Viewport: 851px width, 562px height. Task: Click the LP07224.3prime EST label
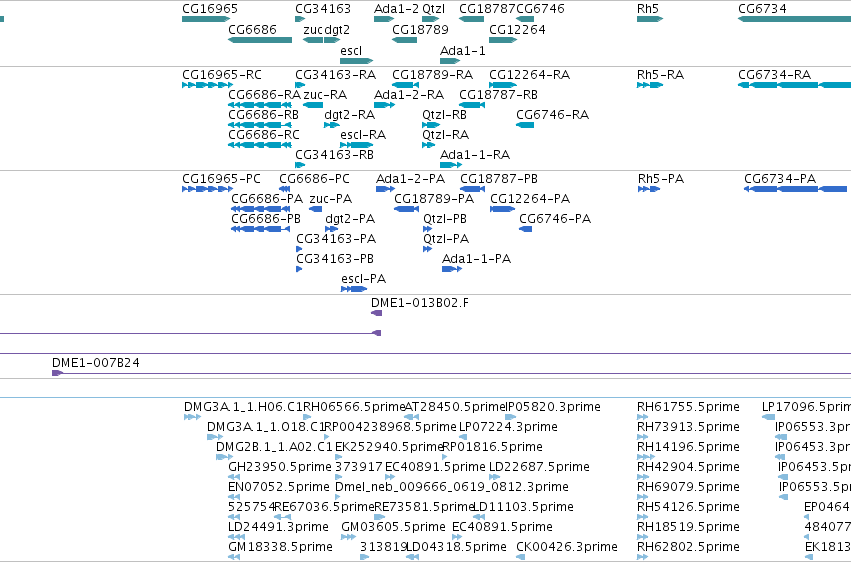[x=508, y=427]
